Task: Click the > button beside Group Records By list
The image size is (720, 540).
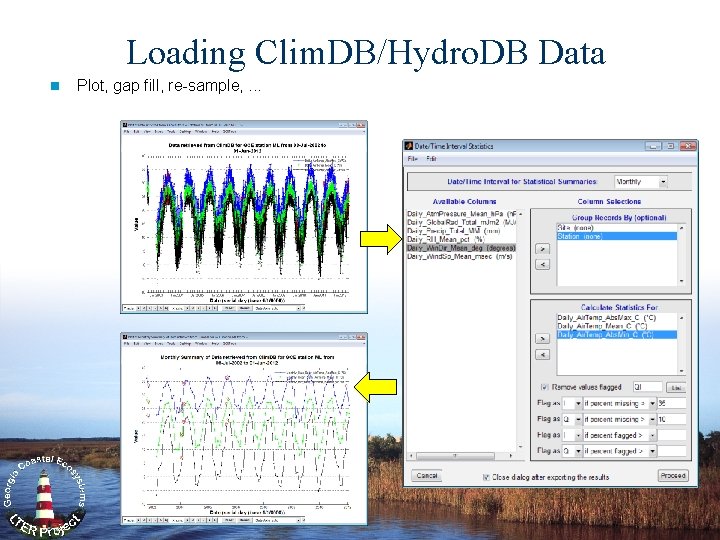Action: [543, 248]
